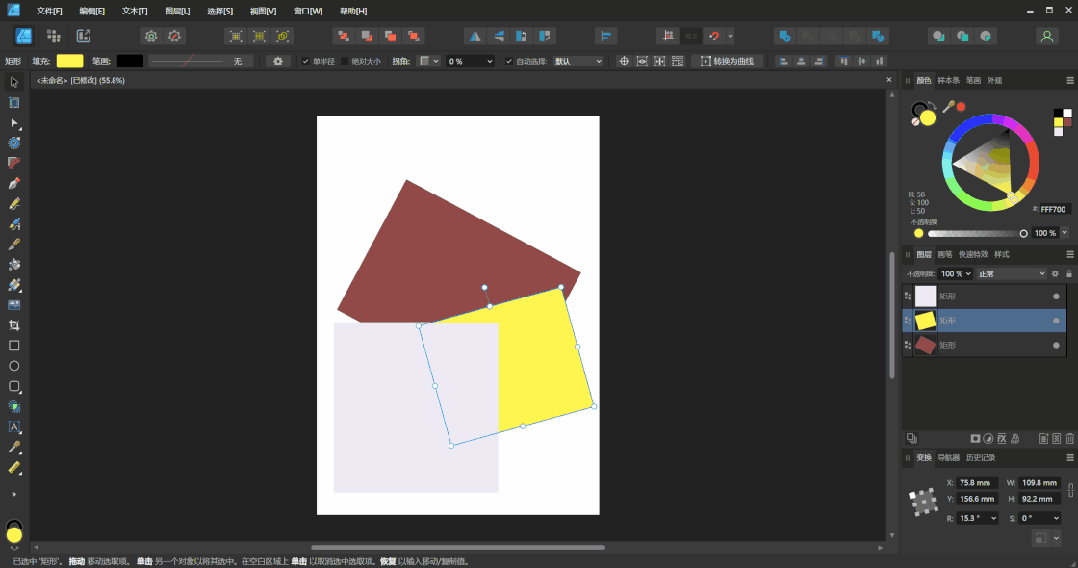
Task: Activate the Artistic Text tool
Action: 14,427
